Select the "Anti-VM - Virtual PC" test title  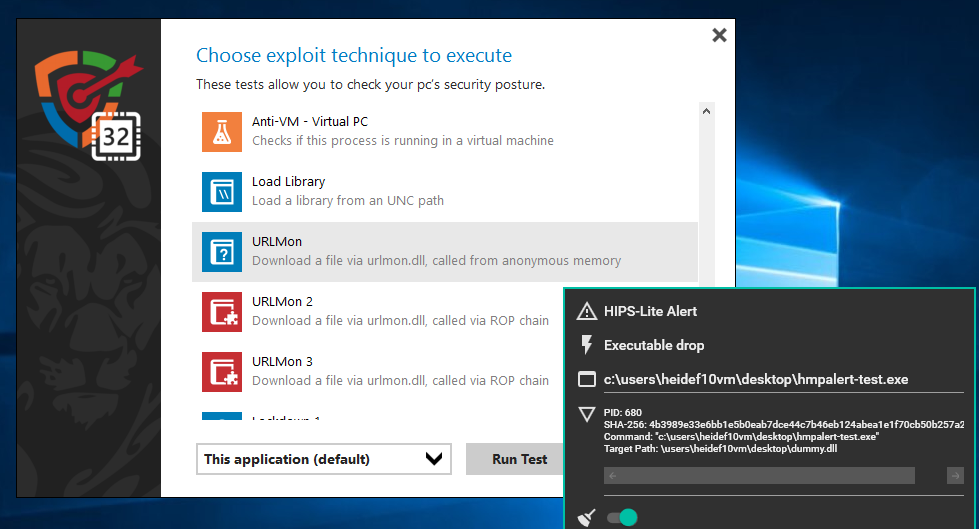coord(310,121)
